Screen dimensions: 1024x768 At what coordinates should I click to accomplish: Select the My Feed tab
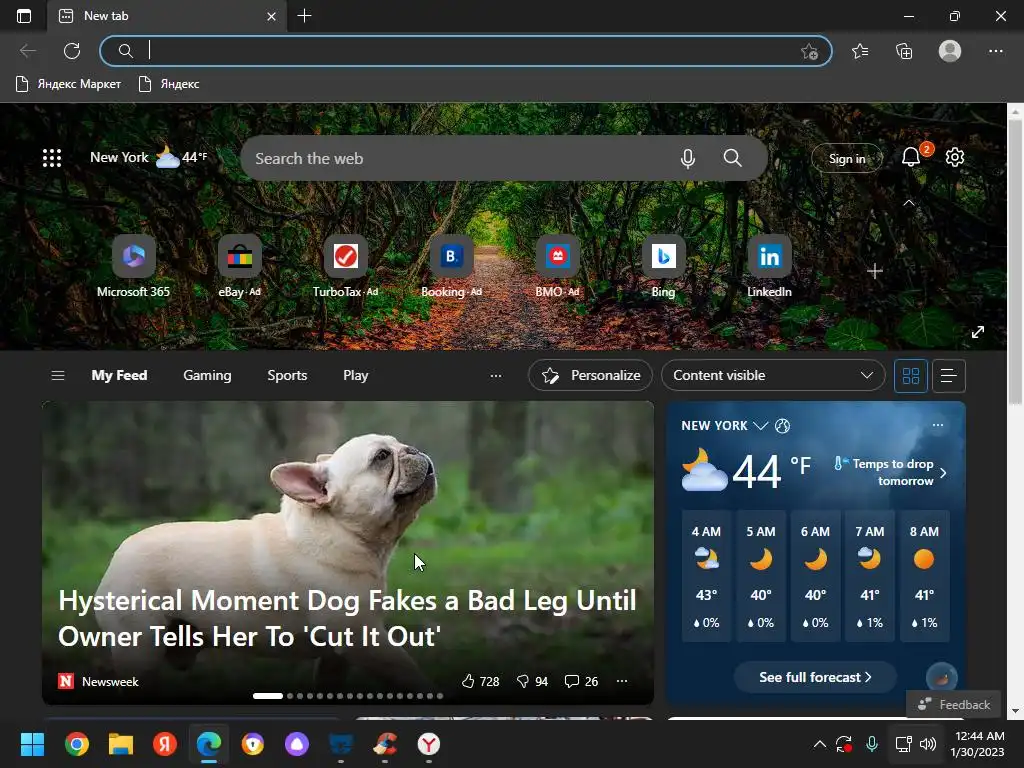120,376
